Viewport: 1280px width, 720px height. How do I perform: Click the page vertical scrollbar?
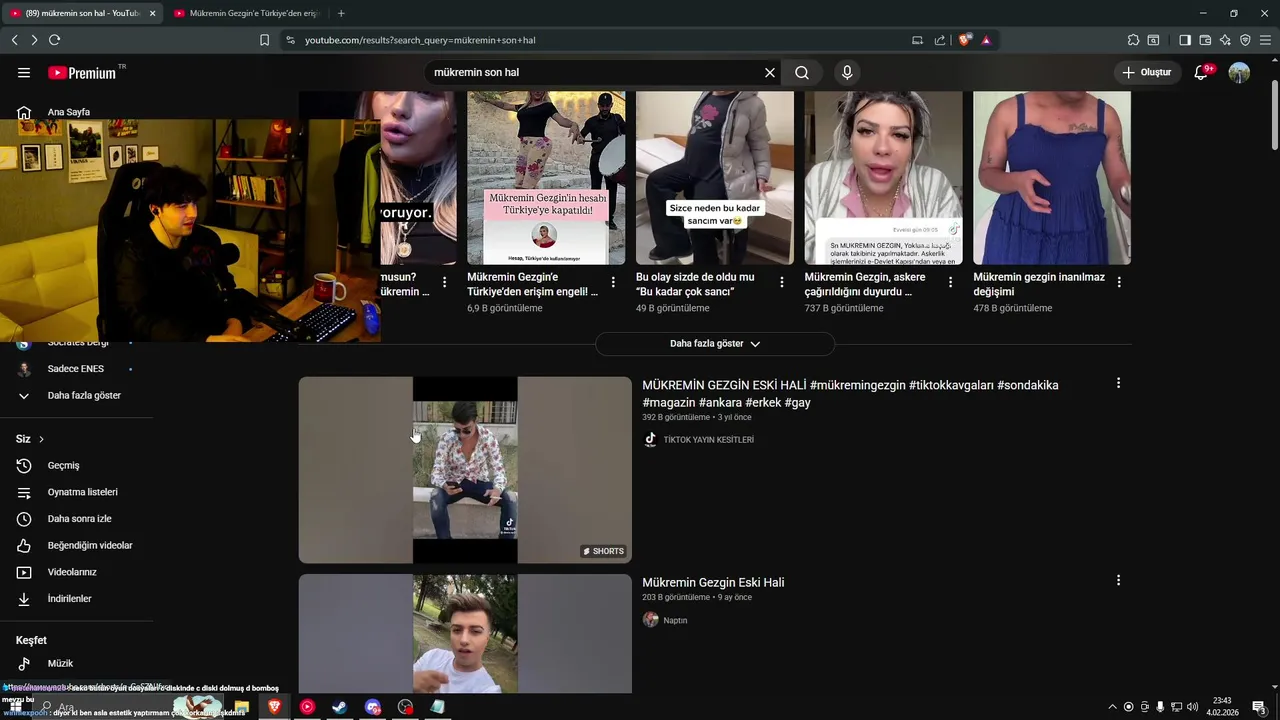click(x=1274, y=115)
